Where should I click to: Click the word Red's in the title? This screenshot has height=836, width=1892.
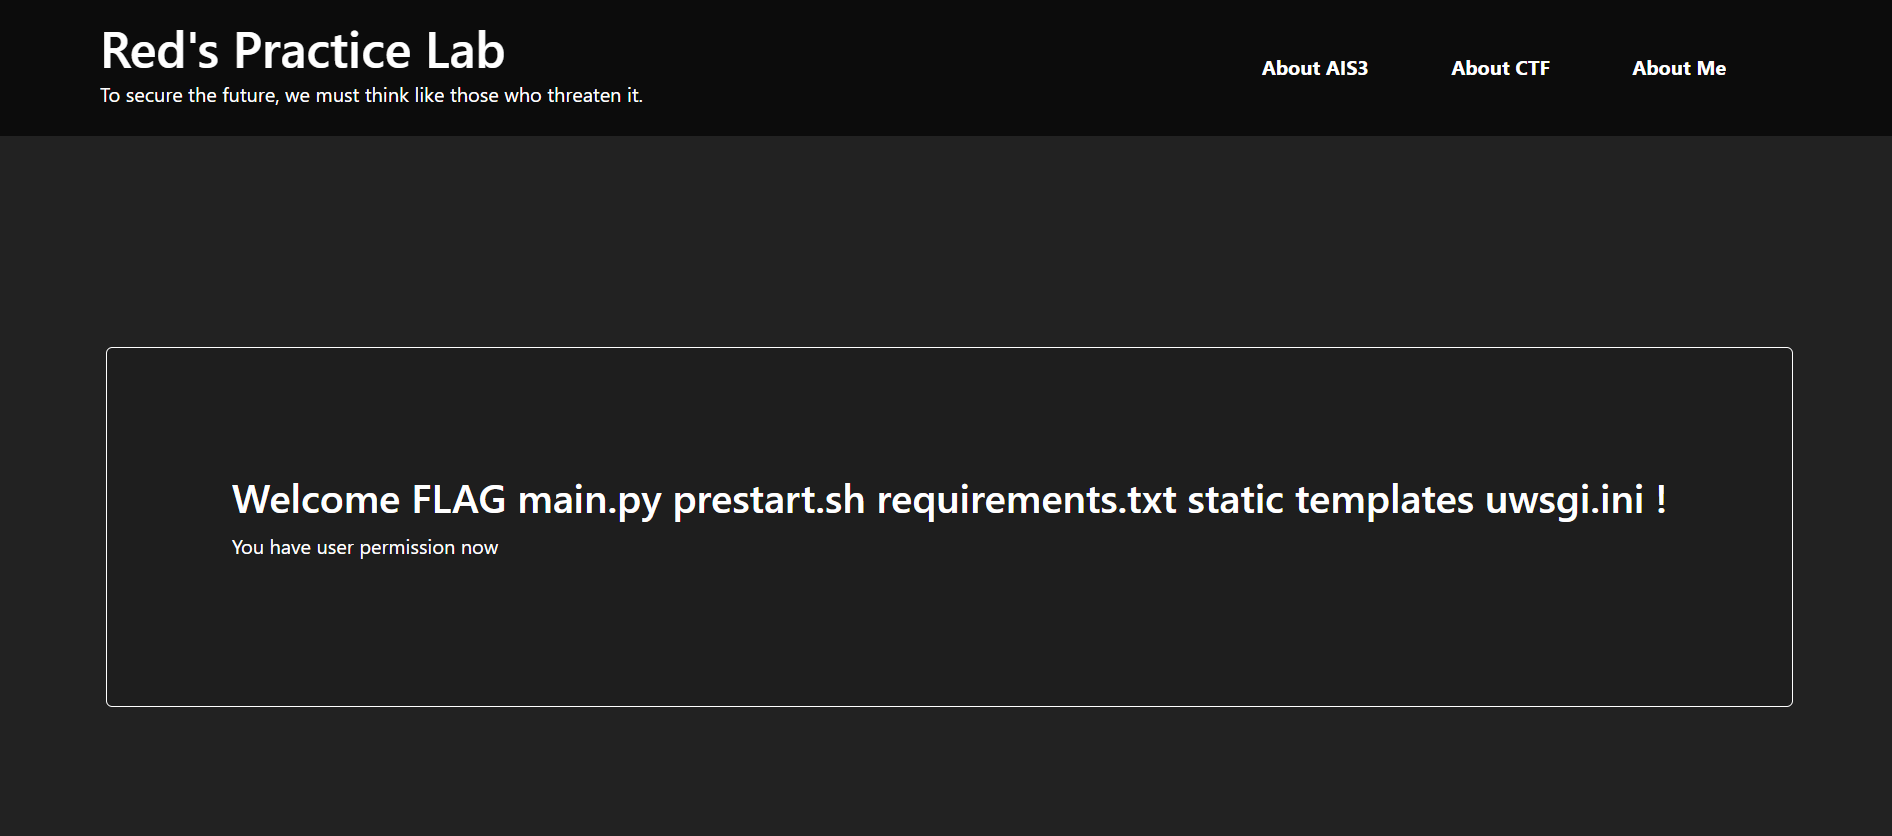(x=160, y=50)
